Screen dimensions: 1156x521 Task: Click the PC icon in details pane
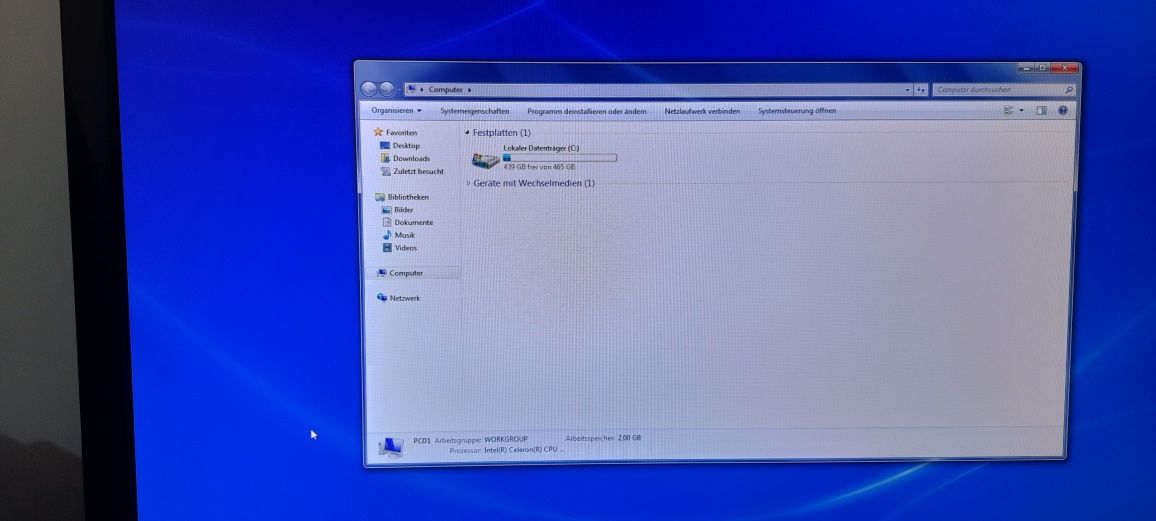pyautogui.click(x=391, y=447)
